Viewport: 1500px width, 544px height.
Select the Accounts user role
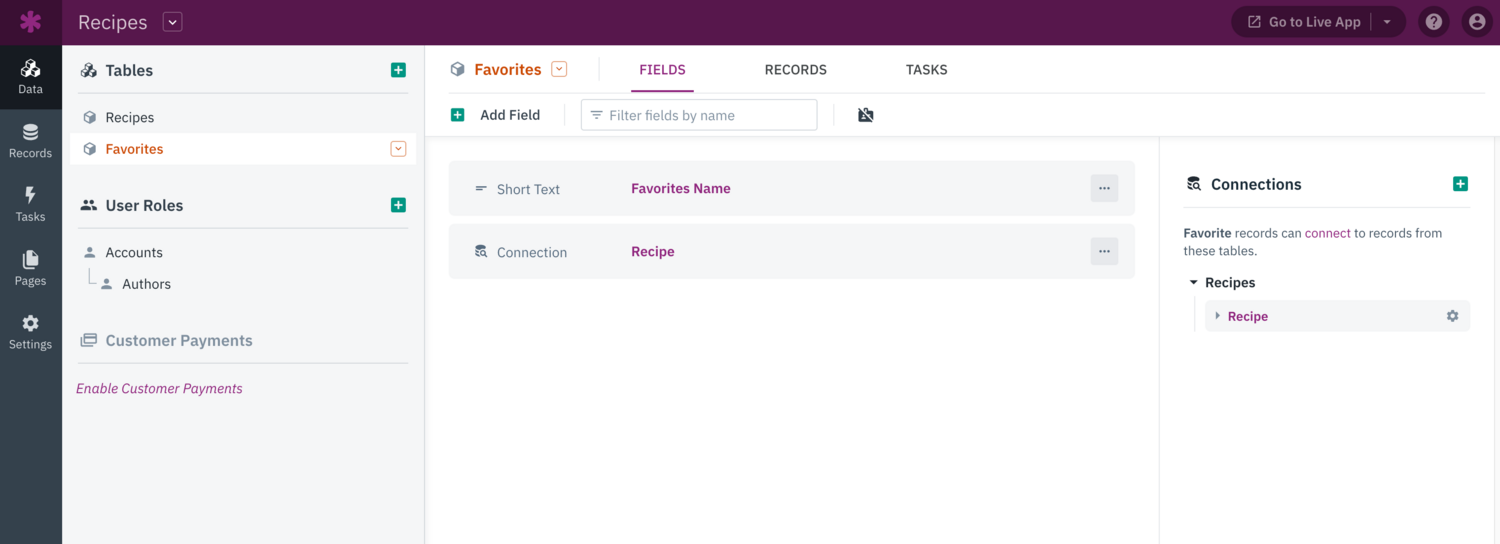pos(134,252)
